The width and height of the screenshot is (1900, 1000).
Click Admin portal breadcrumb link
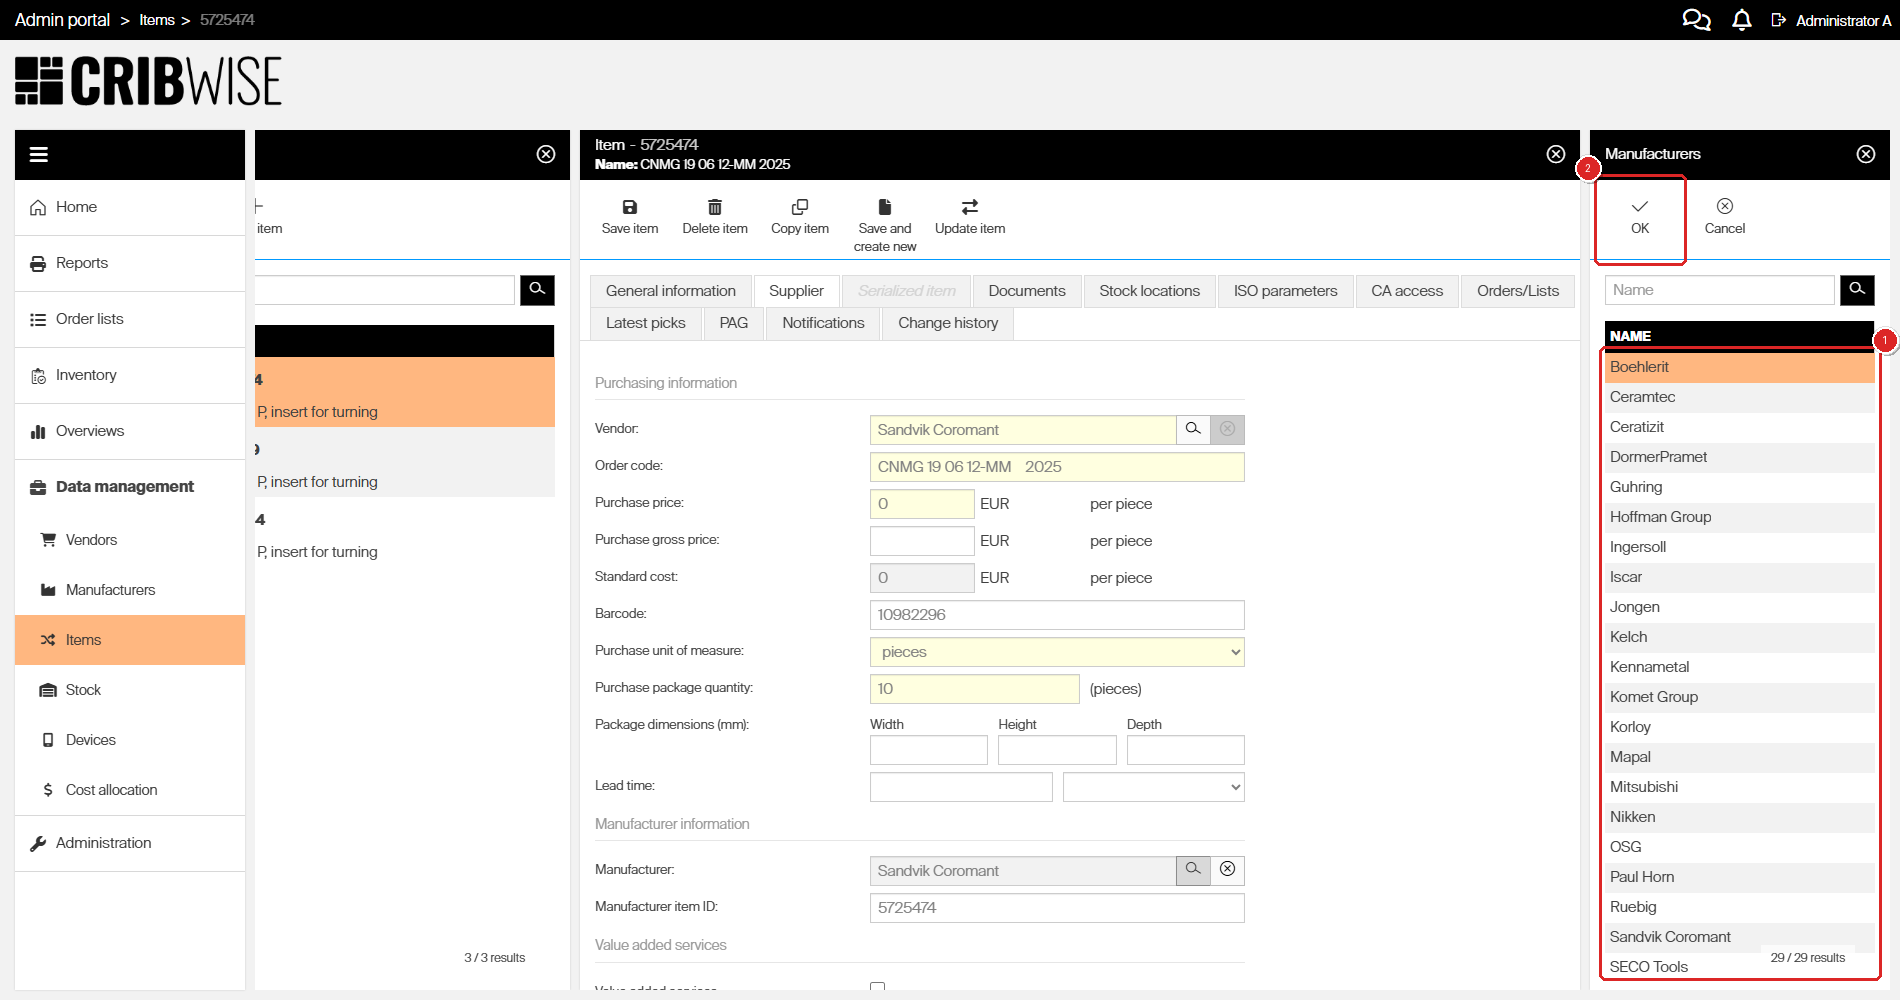tap(62, 20)
